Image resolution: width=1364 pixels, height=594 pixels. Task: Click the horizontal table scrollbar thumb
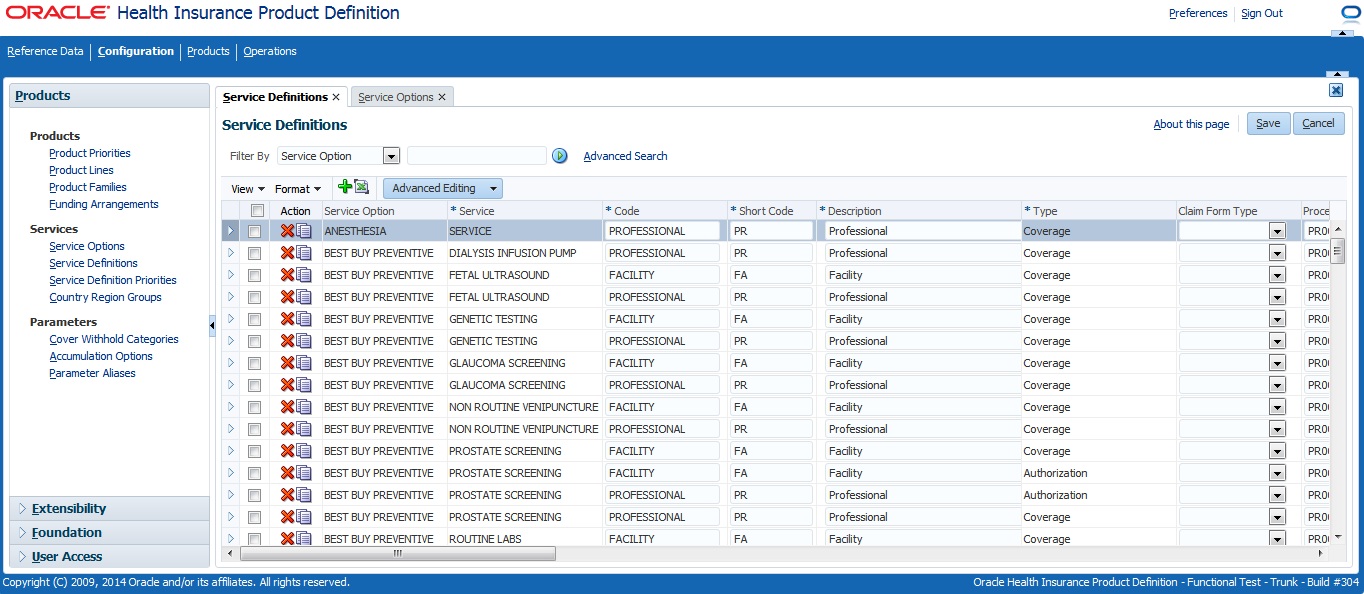point(398,553)
